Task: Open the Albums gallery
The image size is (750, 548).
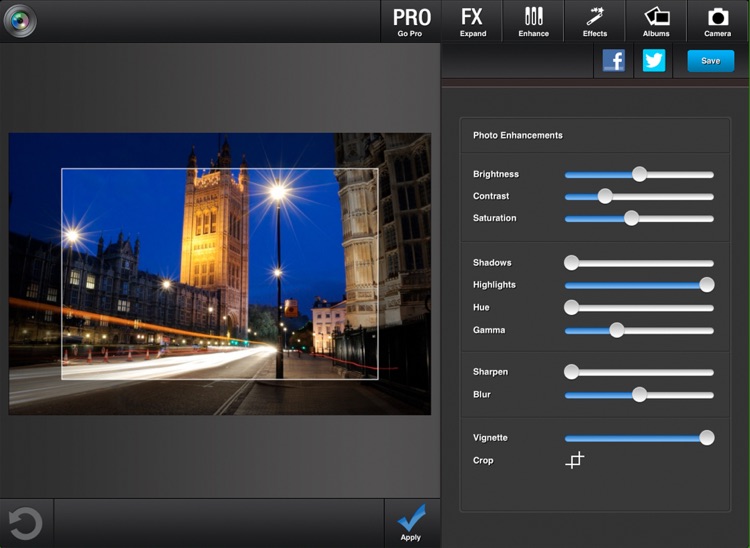Action: [656, 21]
